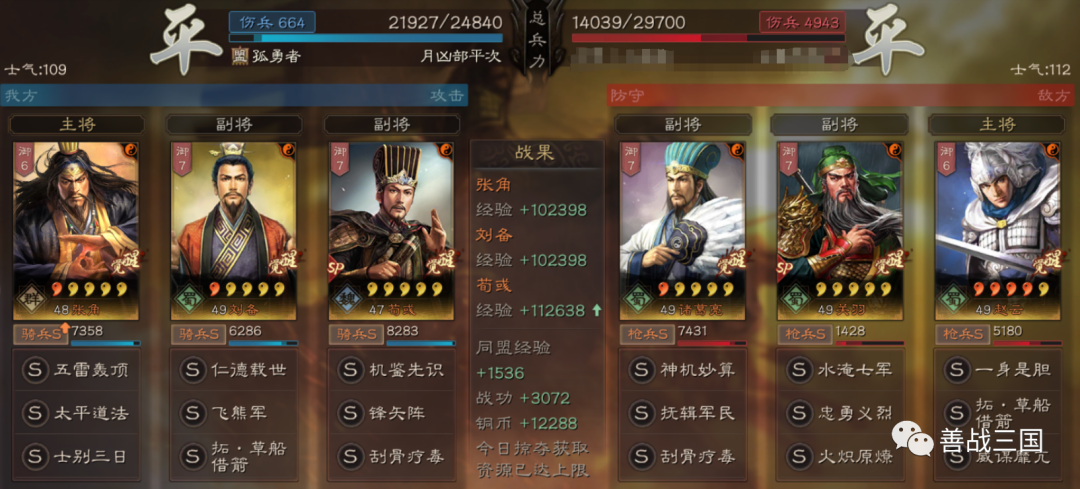Select the 一身是胆 skill entry
The width and height of the screenshot is (1080, 489).
click(x=997, y=370)
